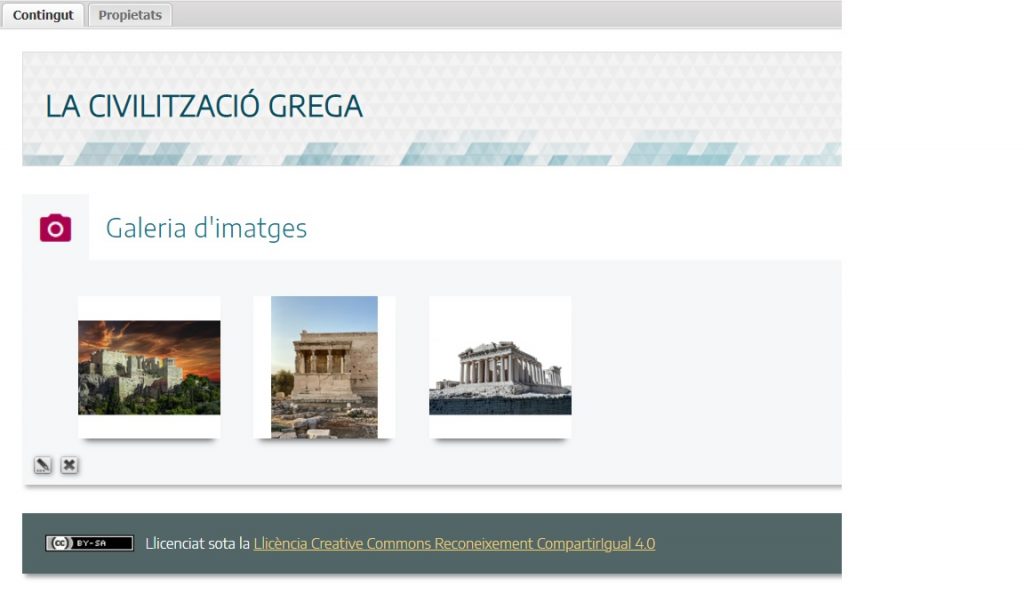Select the Contingut tab
This screenshot has width=1024, height=595.
(x=43, y=15)
